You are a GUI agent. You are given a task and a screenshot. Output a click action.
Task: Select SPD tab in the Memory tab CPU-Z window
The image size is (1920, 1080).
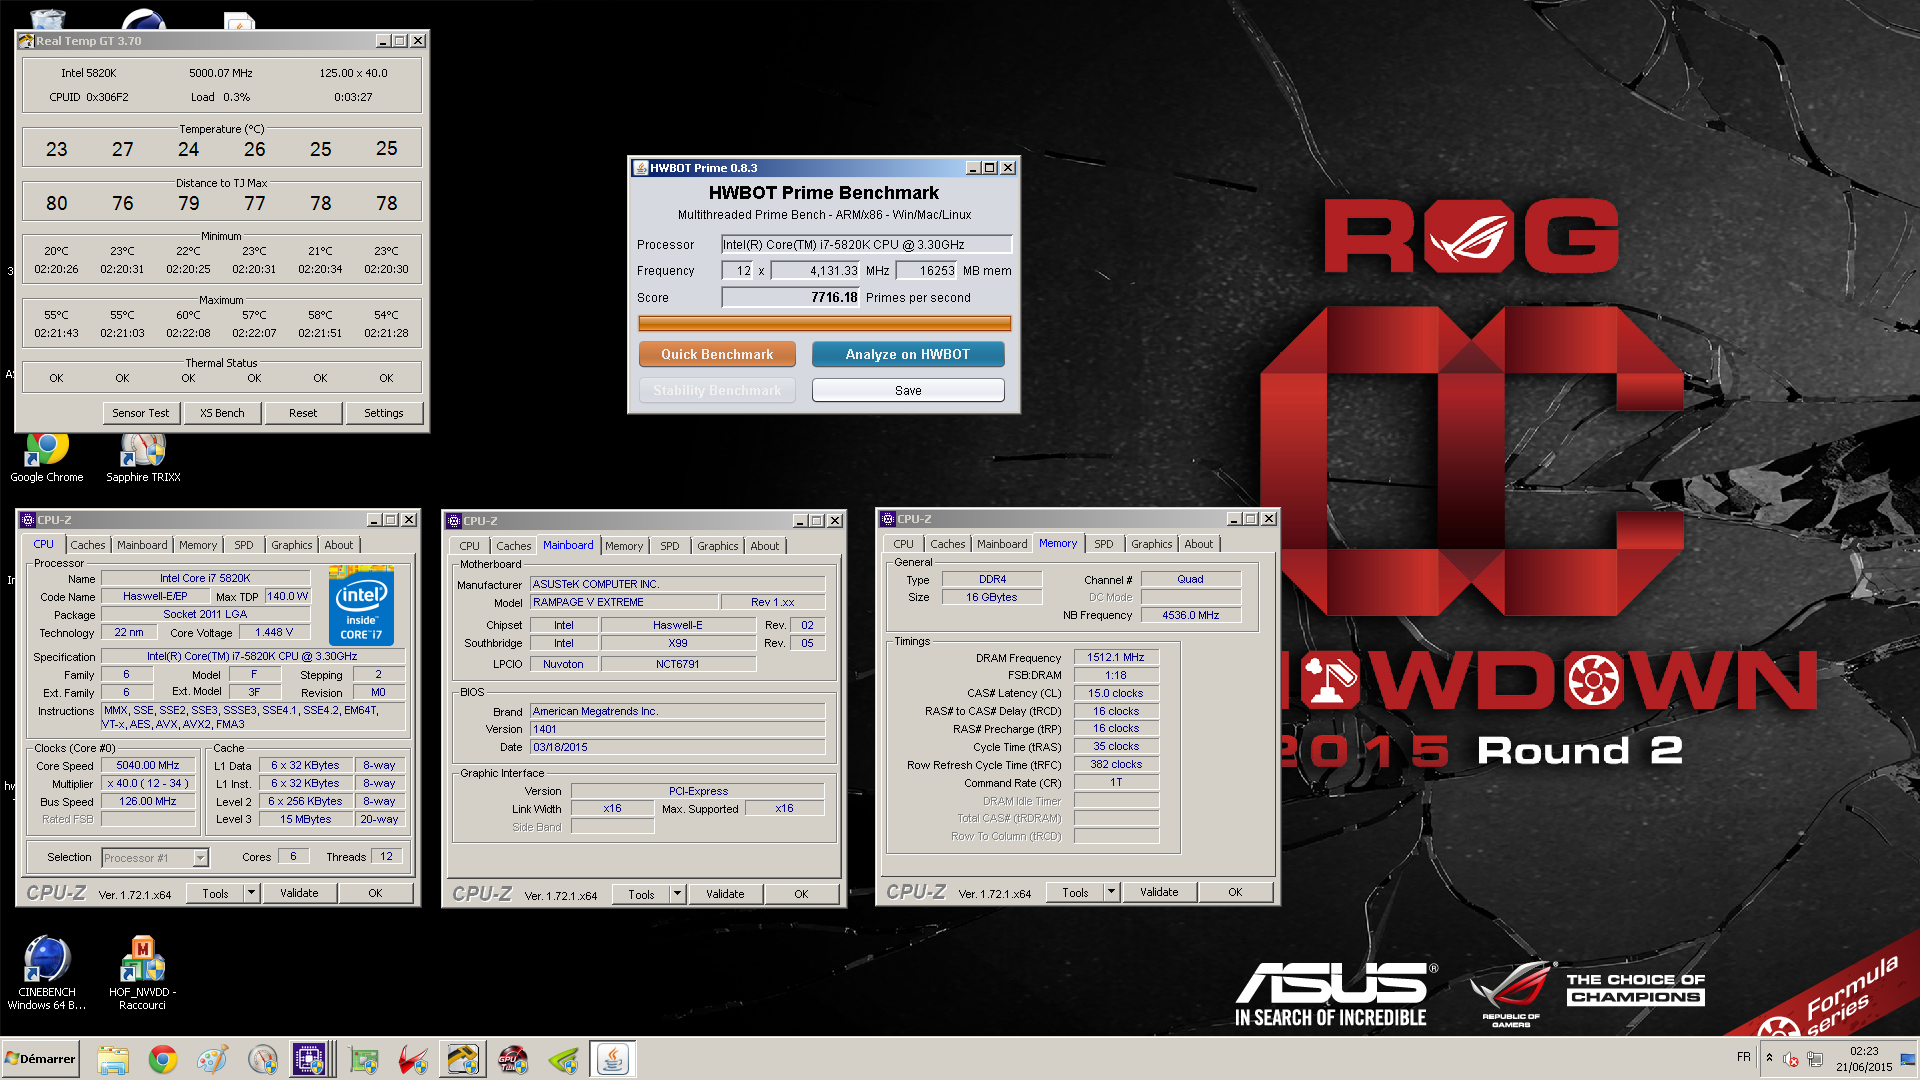pos(1104,544)
